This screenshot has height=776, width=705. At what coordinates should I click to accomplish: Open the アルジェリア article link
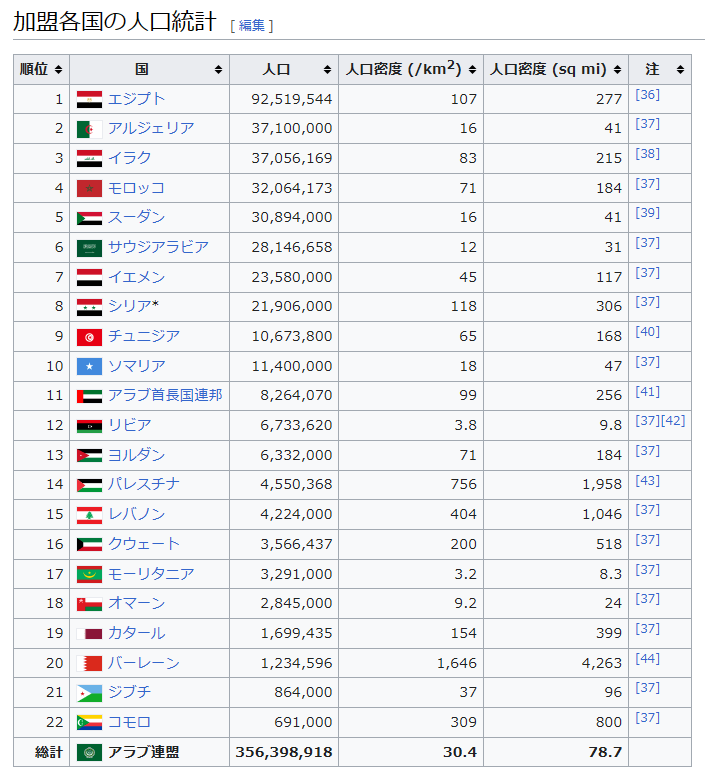pyautogui.click(x=151, y=128)
